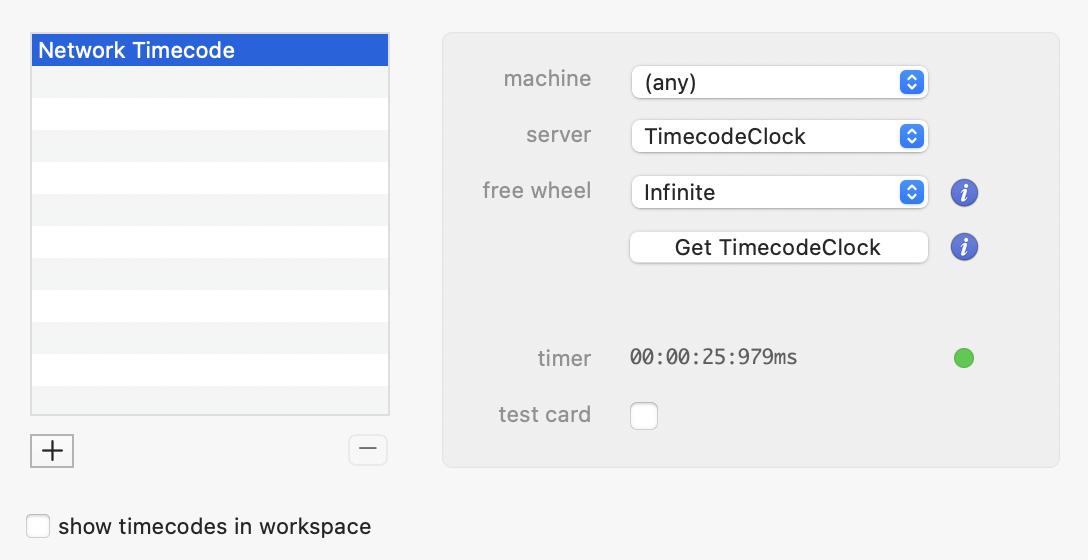Select Network Timecode in the list
The height and width of the screenshot is (560, 1088).
(x=210, y=50)
